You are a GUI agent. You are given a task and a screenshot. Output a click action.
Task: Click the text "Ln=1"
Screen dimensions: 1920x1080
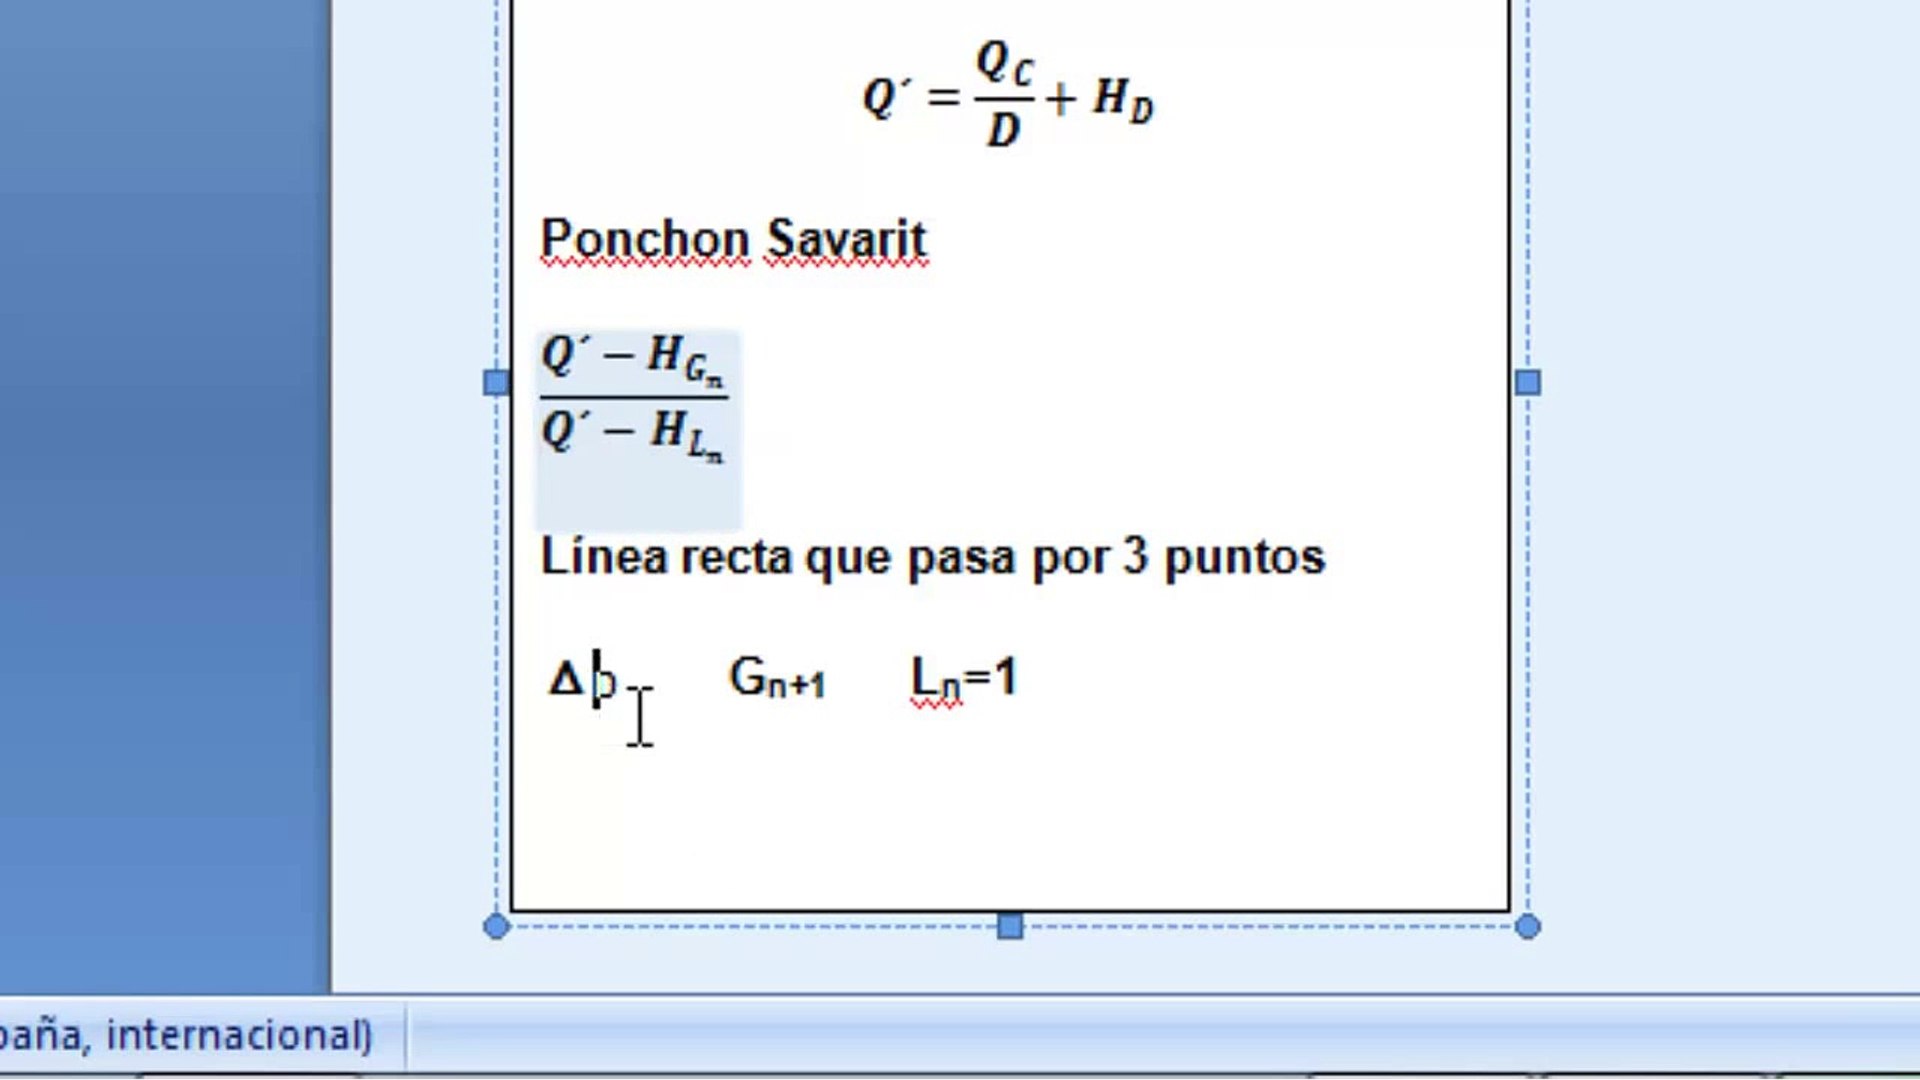coord(964,679)
